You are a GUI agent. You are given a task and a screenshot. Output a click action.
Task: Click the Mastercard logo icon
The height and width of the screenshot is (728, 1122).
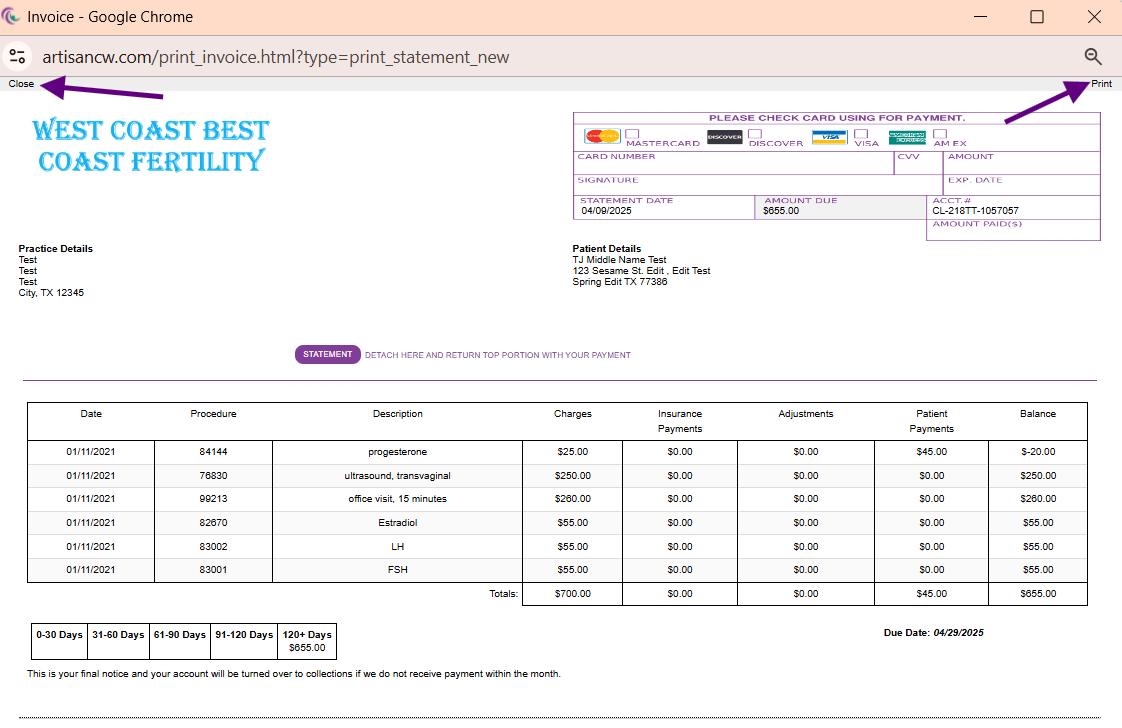click(602, 136)
